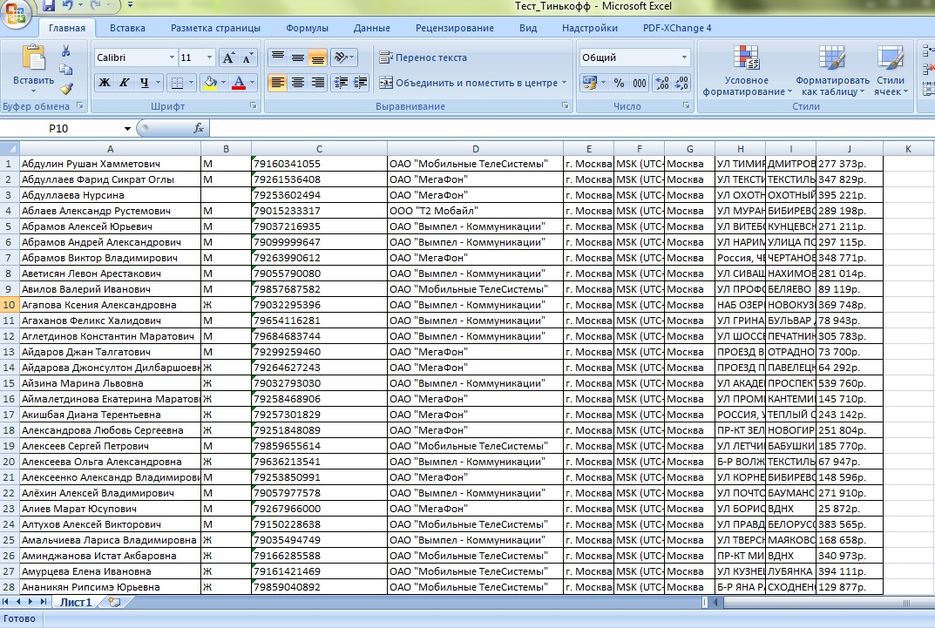Screen dimensions: 935x628
Task: Open Форматировать как таблицу gallery
Action: (x=832, y=70)
